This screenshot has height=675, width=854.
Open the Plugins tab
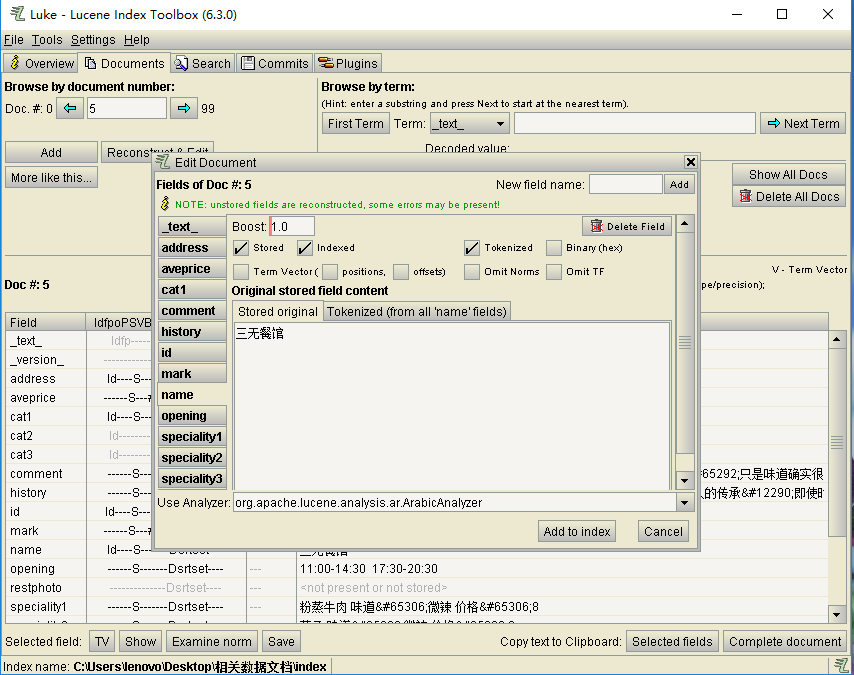pos(347,63)
